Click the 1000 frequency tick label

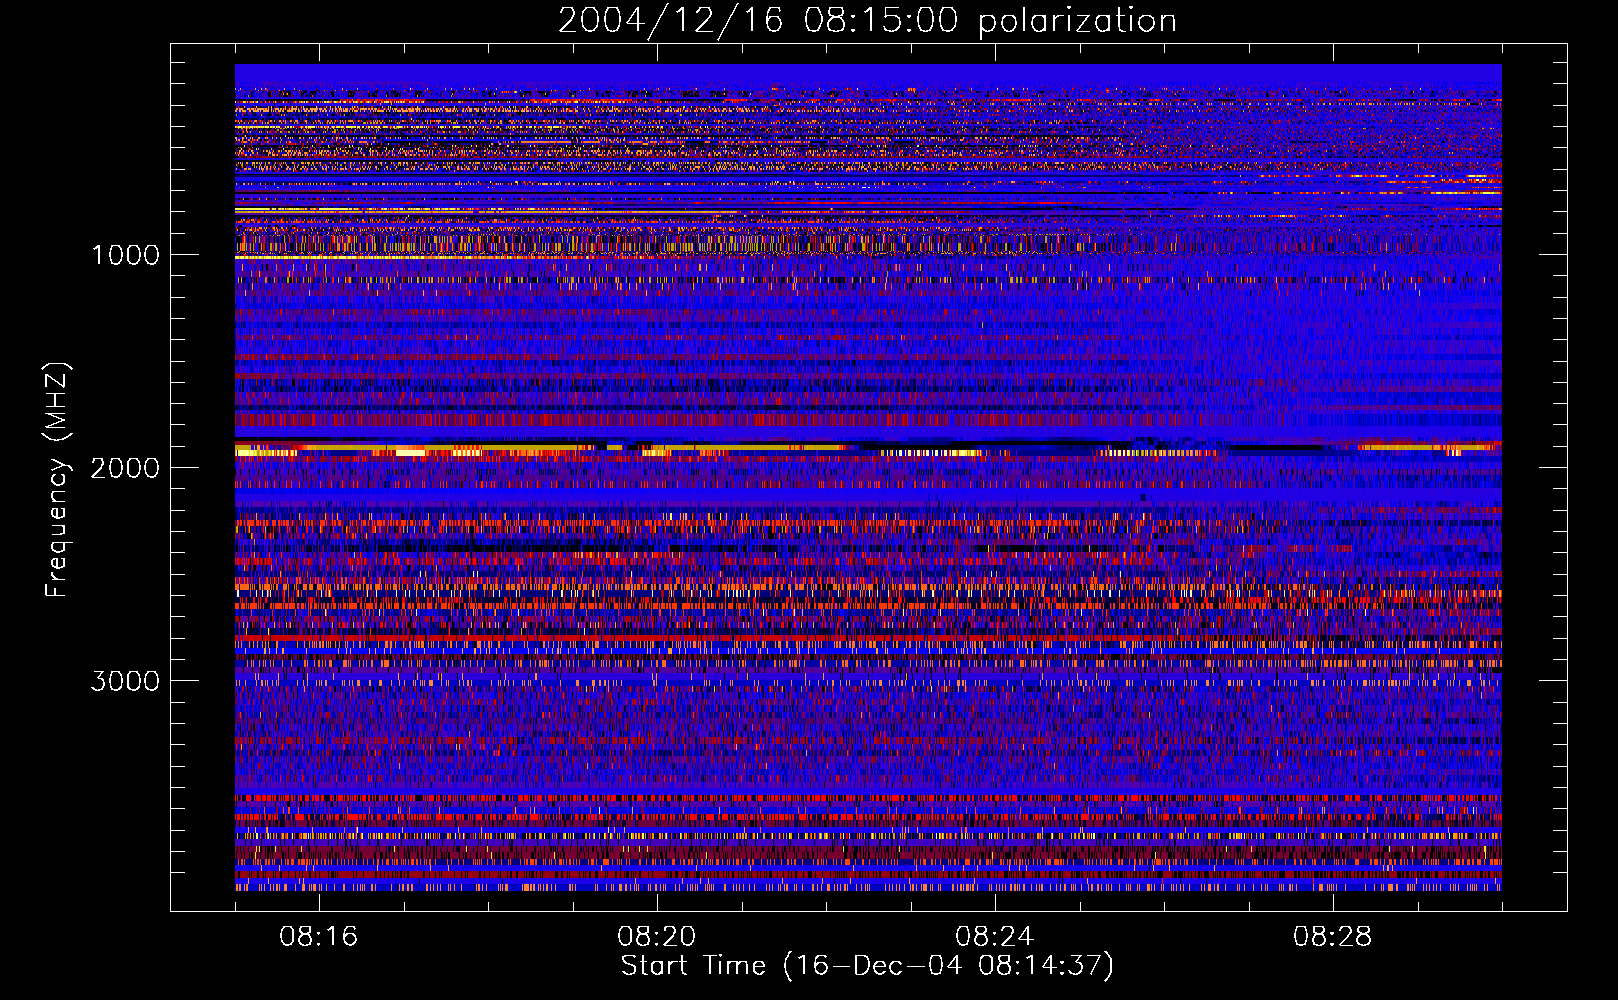[125, 255]
